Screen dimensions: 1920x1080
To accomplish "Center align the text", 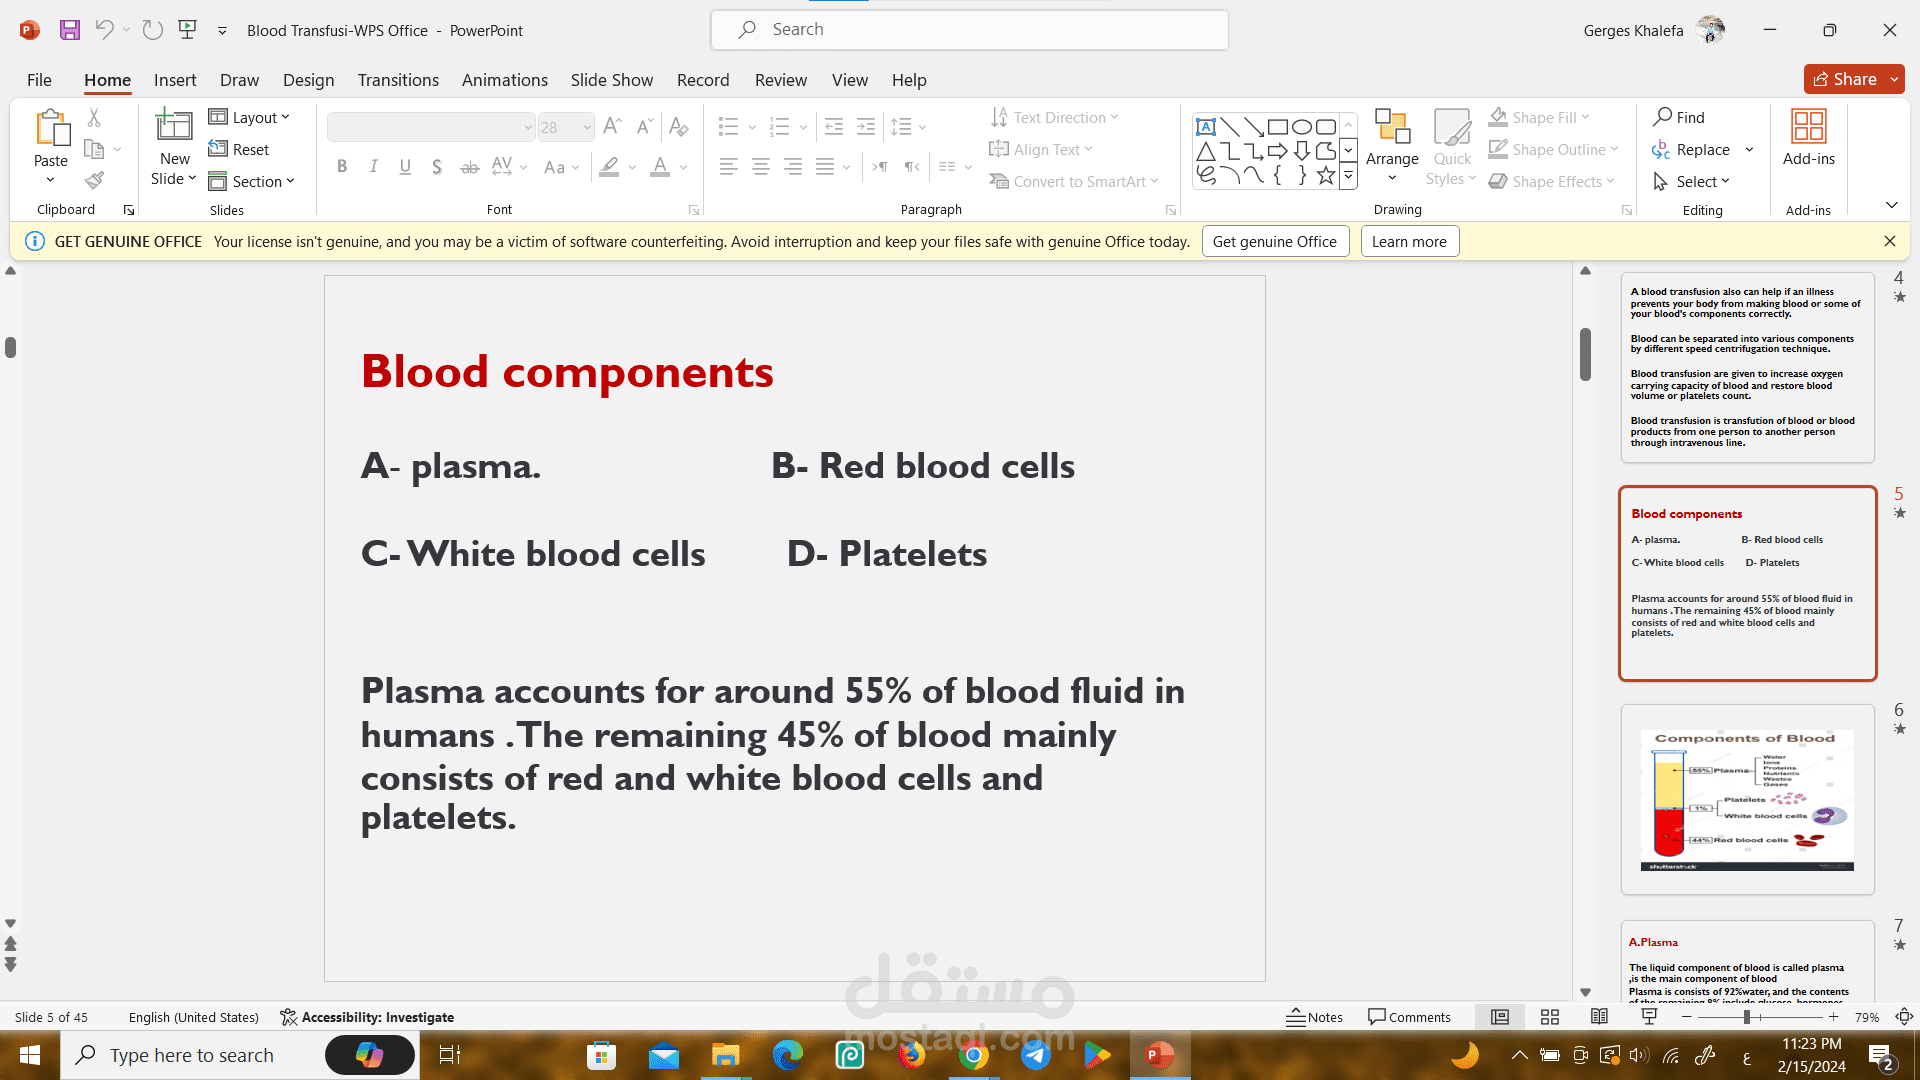I will click(x=761, y=167).
